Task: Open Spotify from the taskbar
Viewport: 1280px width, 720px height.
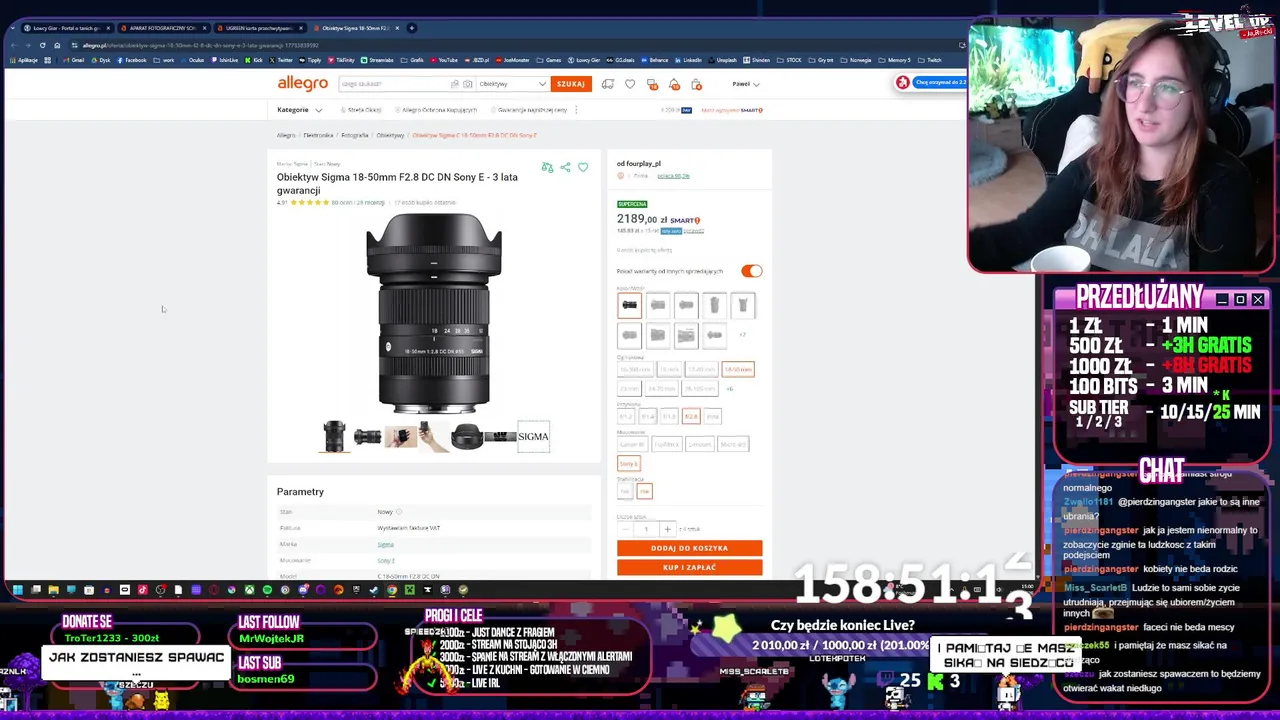Action: 267,590
